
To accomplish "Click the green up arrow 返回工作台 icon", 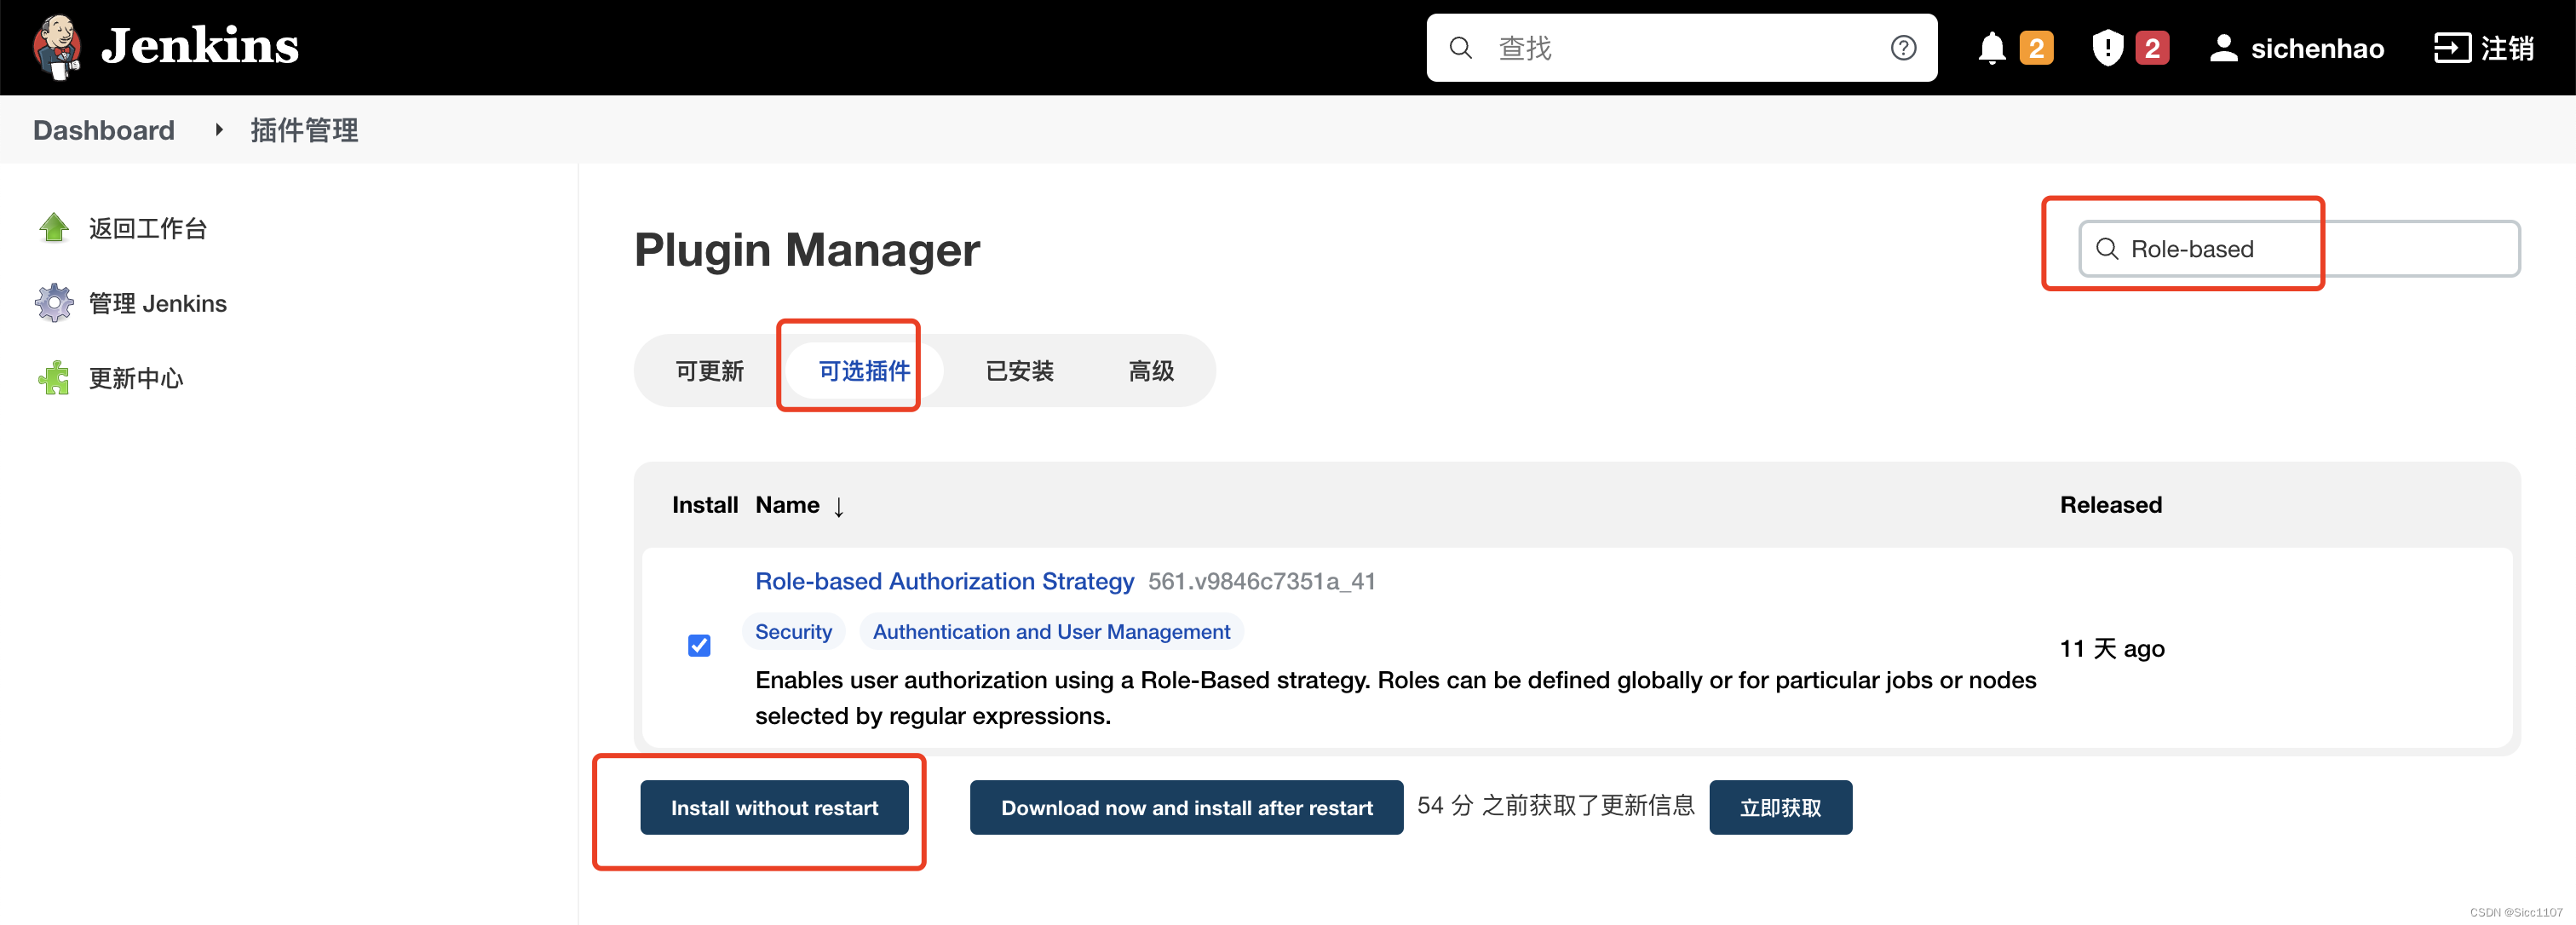I will 54,228.
